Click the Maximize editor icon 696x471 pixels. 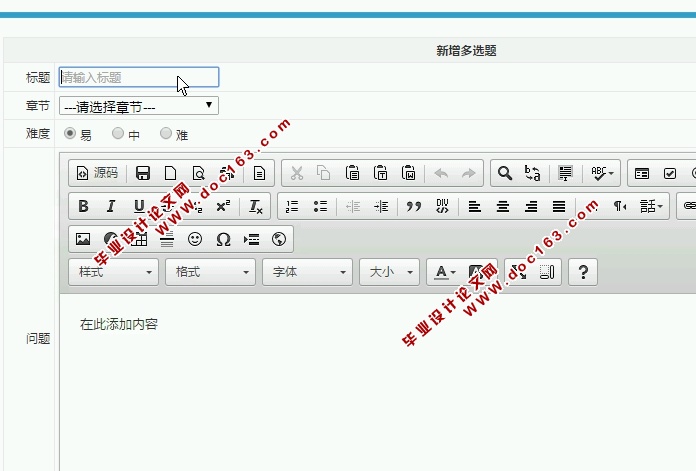click(519, 272)
